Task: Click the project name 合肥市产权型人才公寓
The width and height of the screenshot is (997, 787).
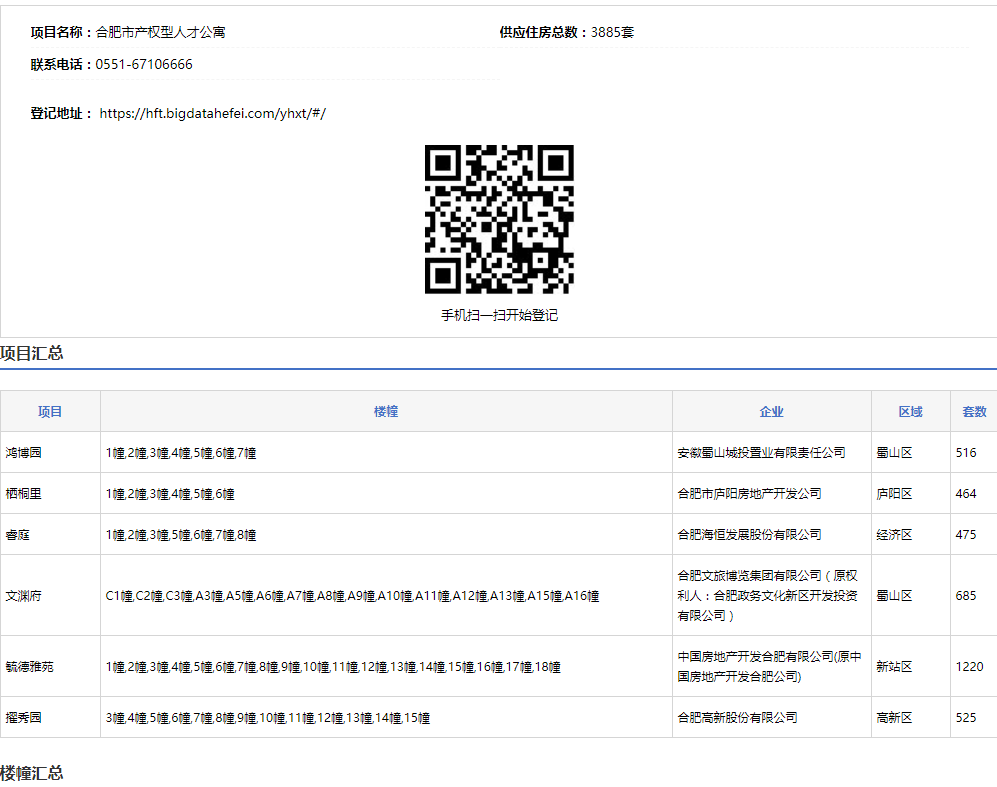Action: click(160, 32)
